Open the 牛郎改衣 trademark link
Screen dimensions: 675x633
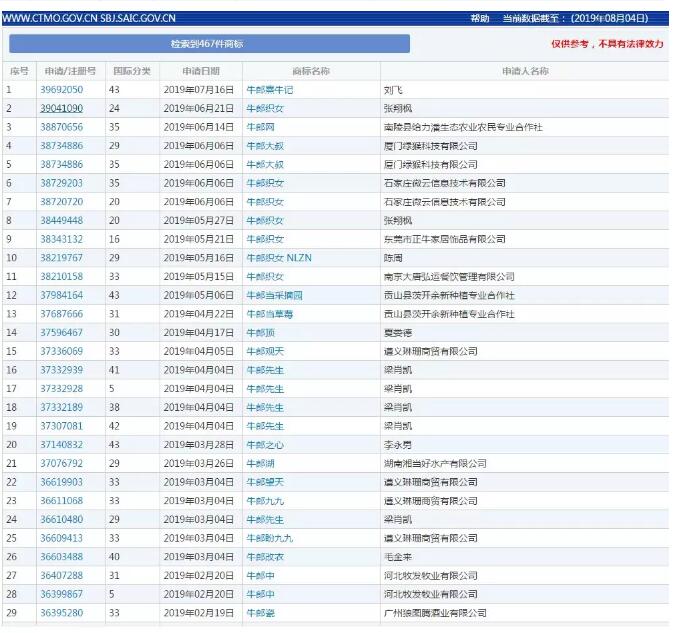coord(265,557)
